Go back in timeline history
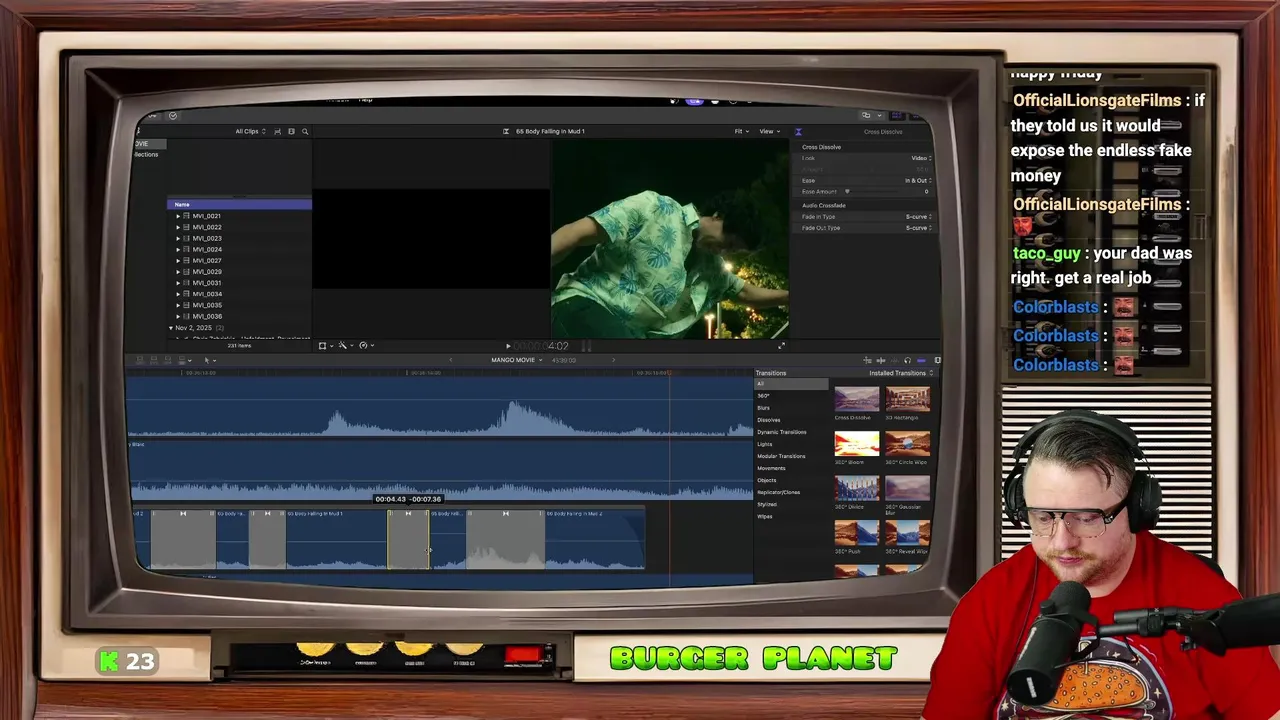The width and height of the screenshot is (1280, 720). point(450,360)
